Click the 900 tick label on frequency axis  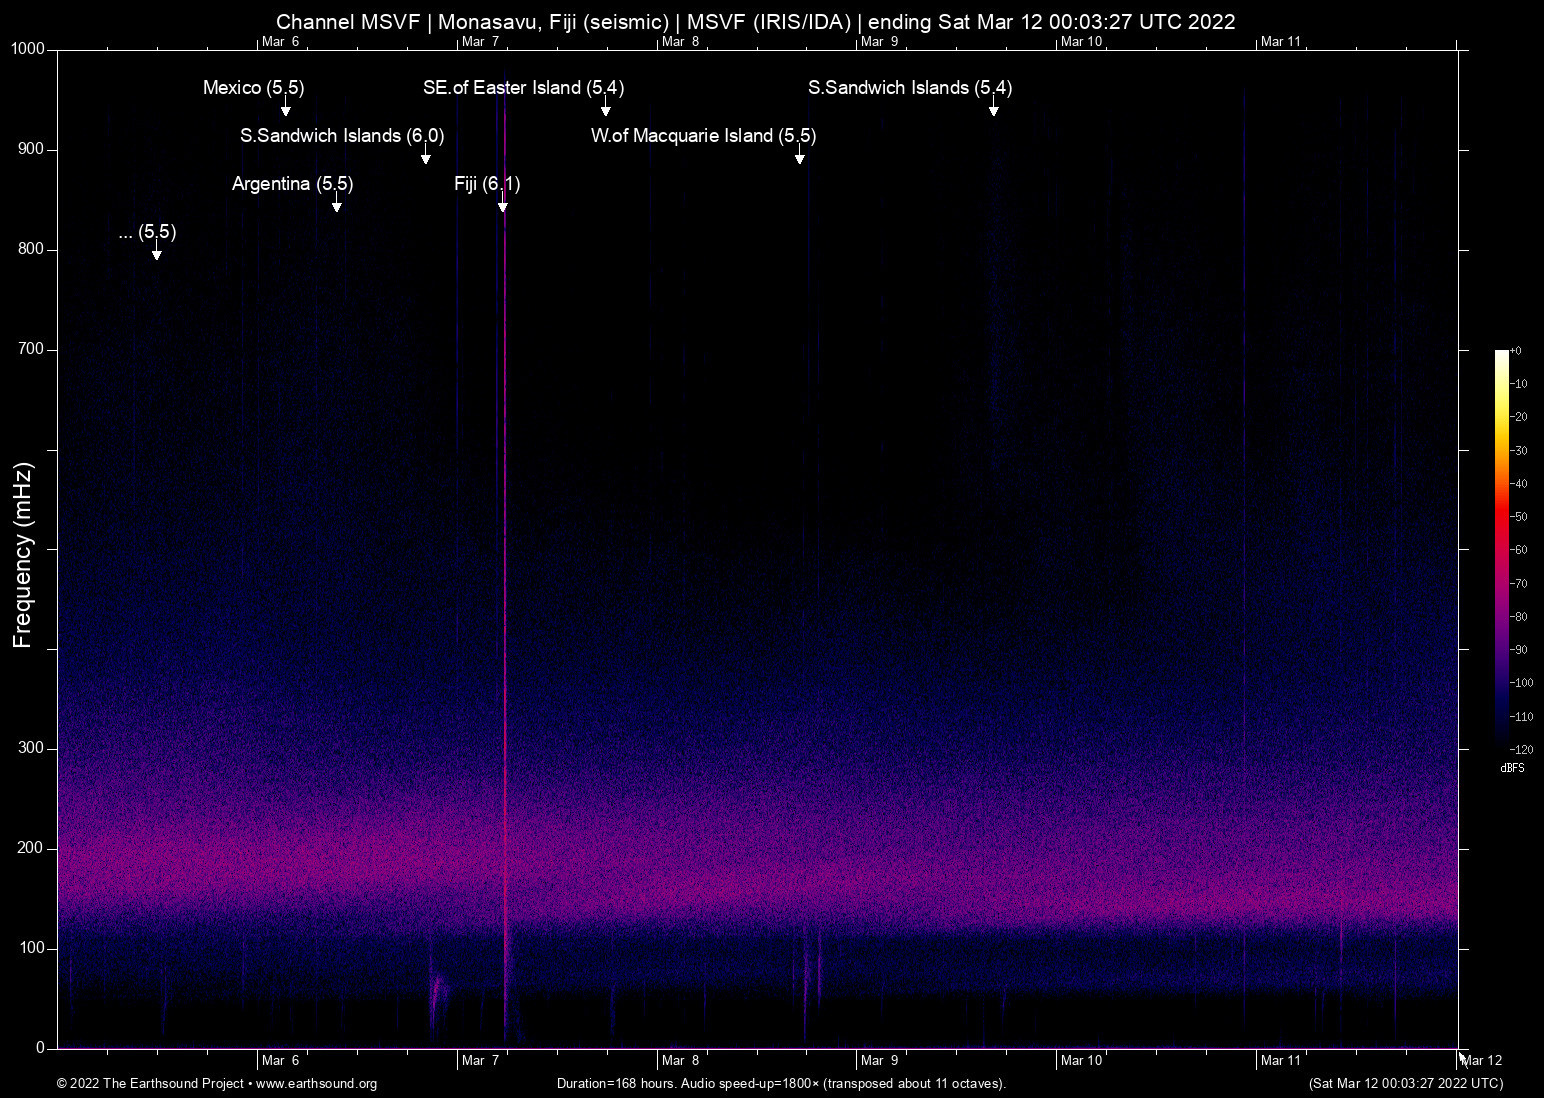(x=32, y=149)
